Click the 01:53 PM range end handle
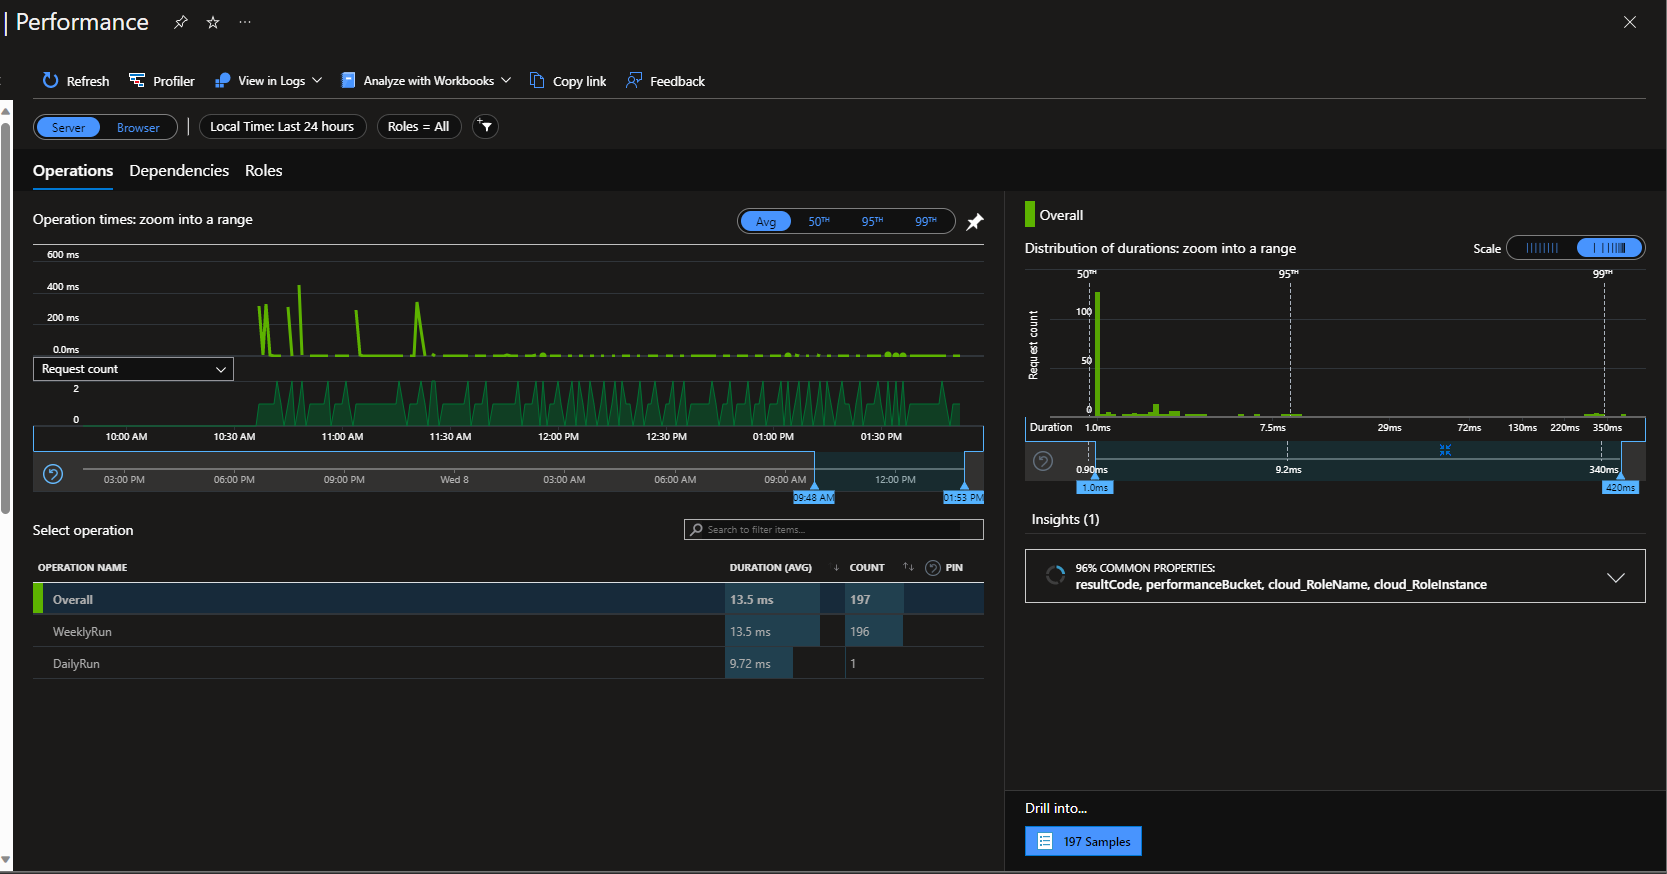The image size is (1667, 874). (x=964, y=496)
